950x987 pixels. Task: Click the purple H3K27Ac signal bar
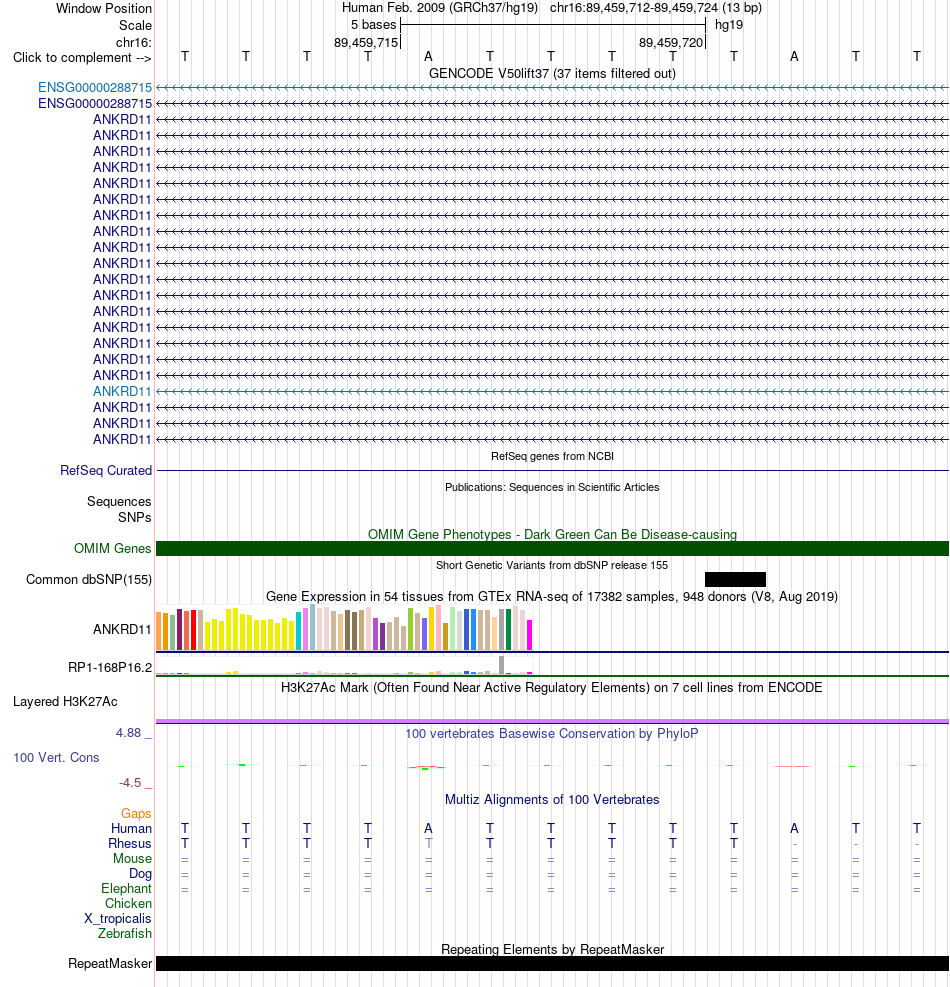tap(552, 721)
